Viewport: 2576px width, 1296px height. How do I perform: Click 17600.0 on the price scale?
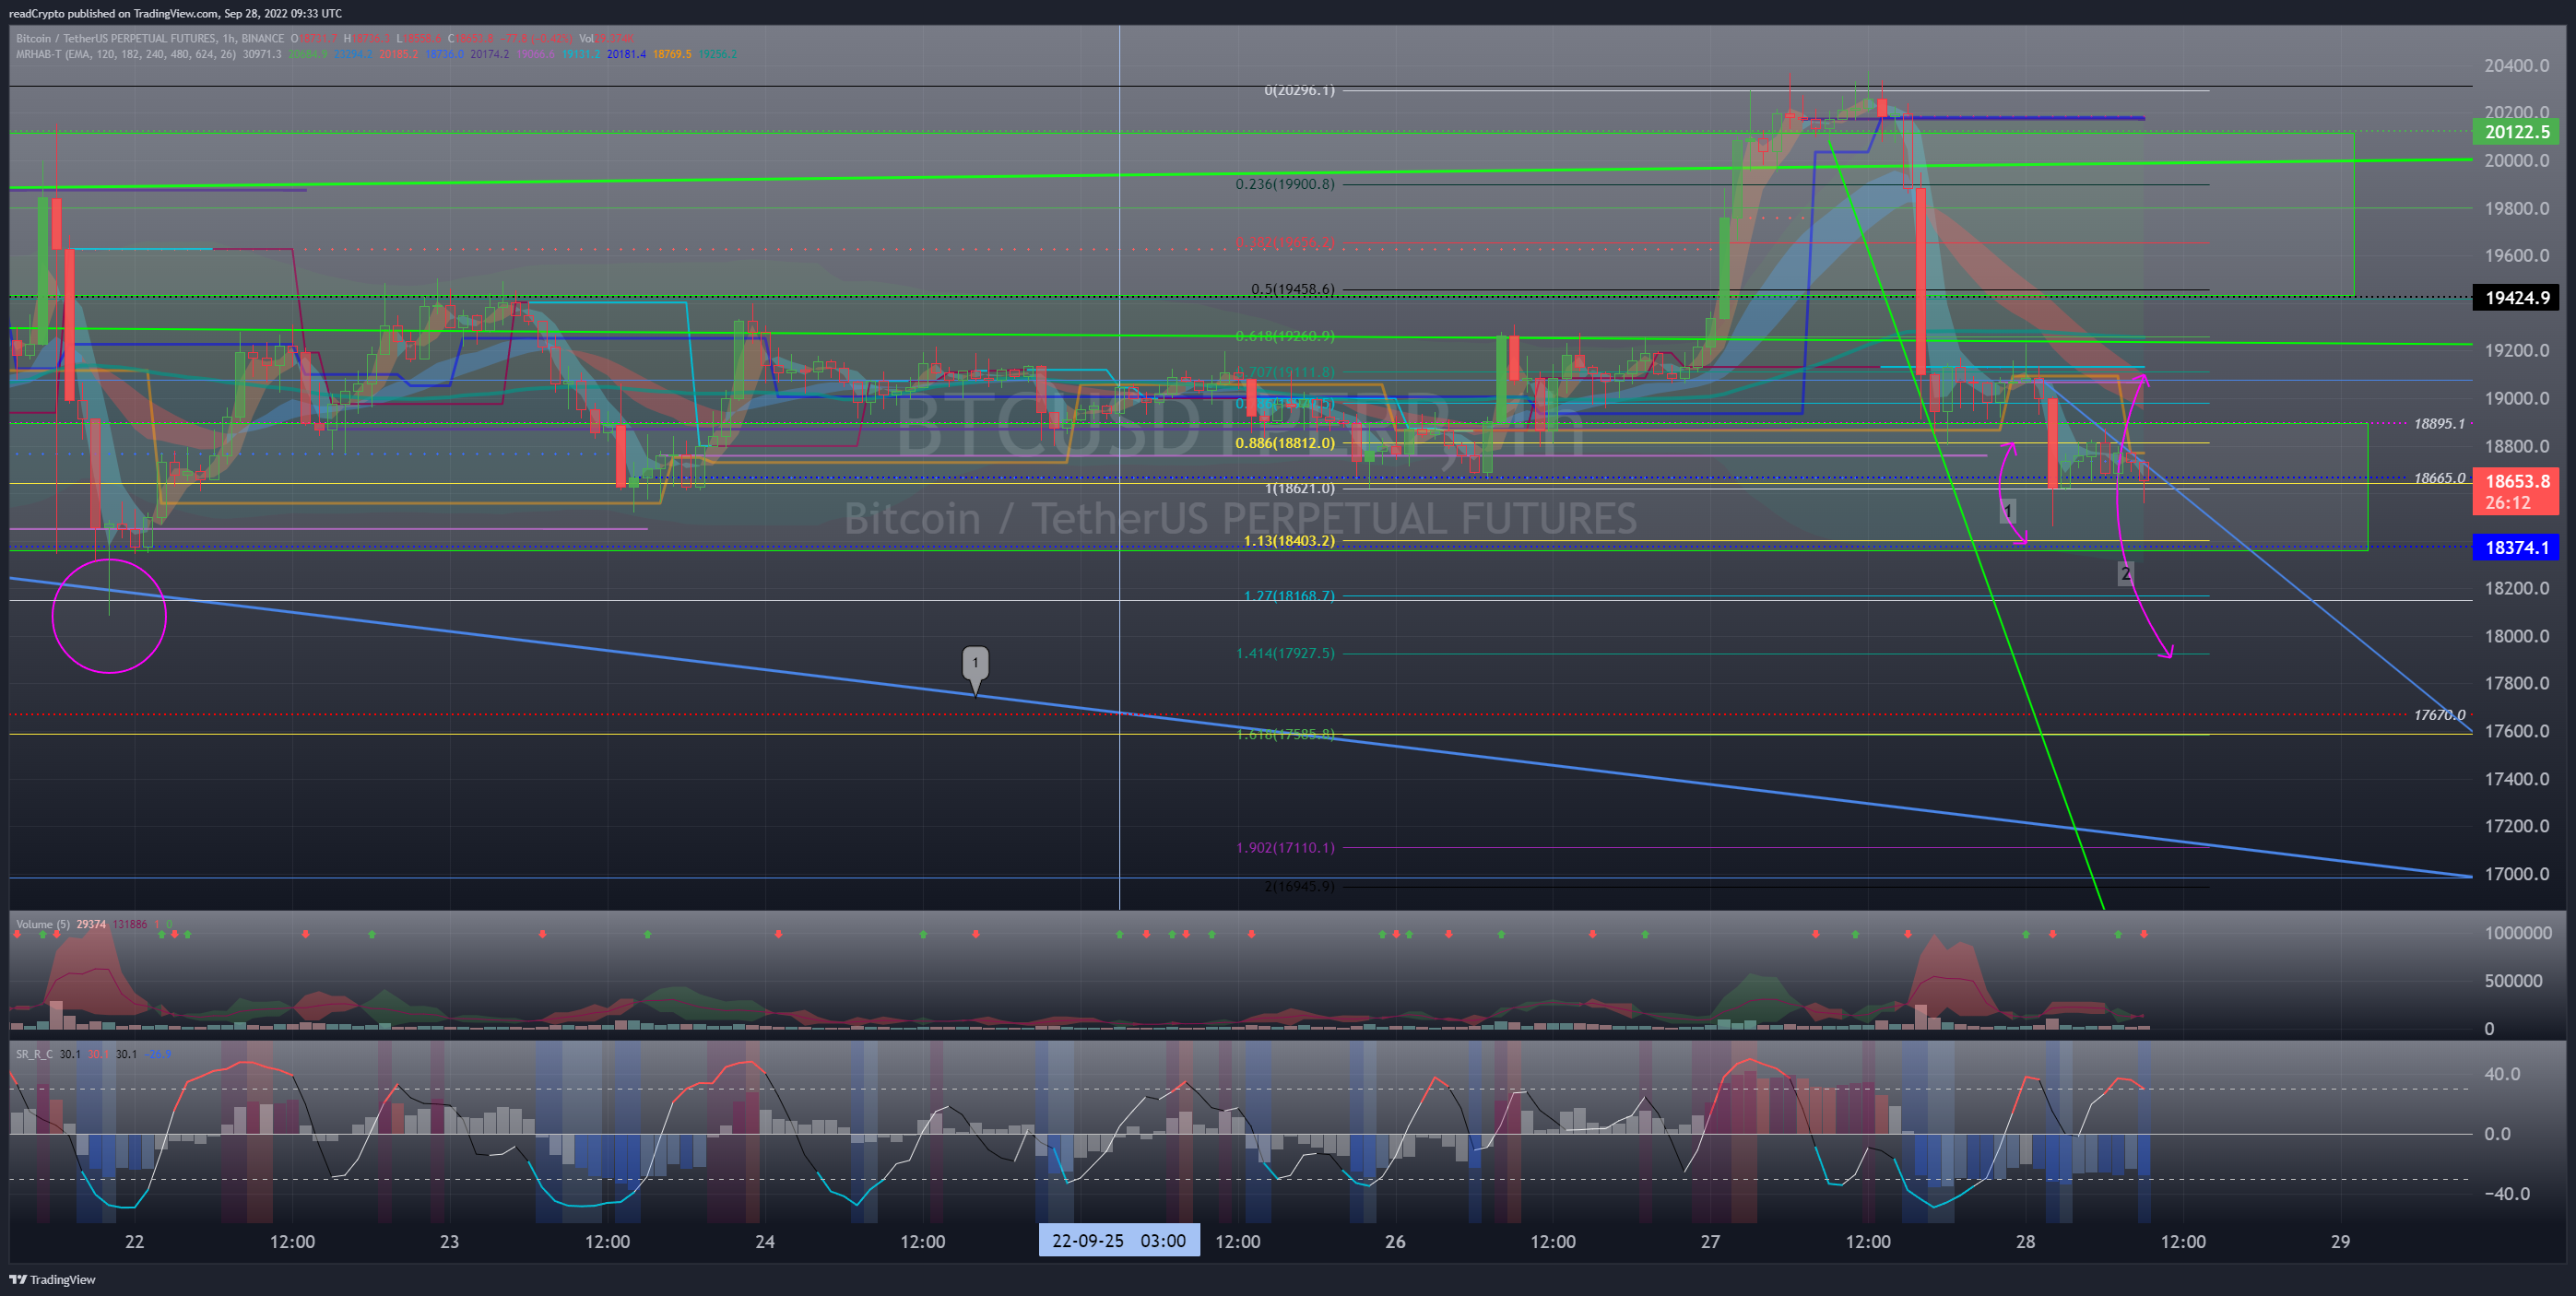[2516, 731]
